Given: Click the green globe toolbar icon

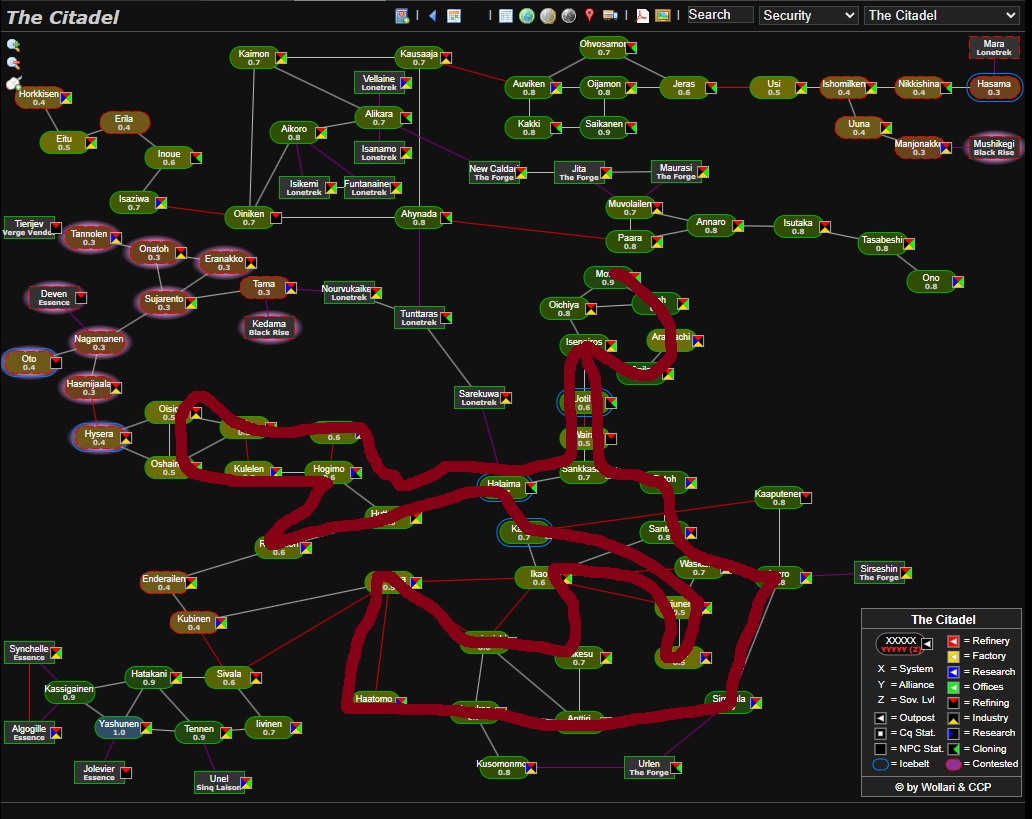Looking at the screenshot, I should (526, 15).
